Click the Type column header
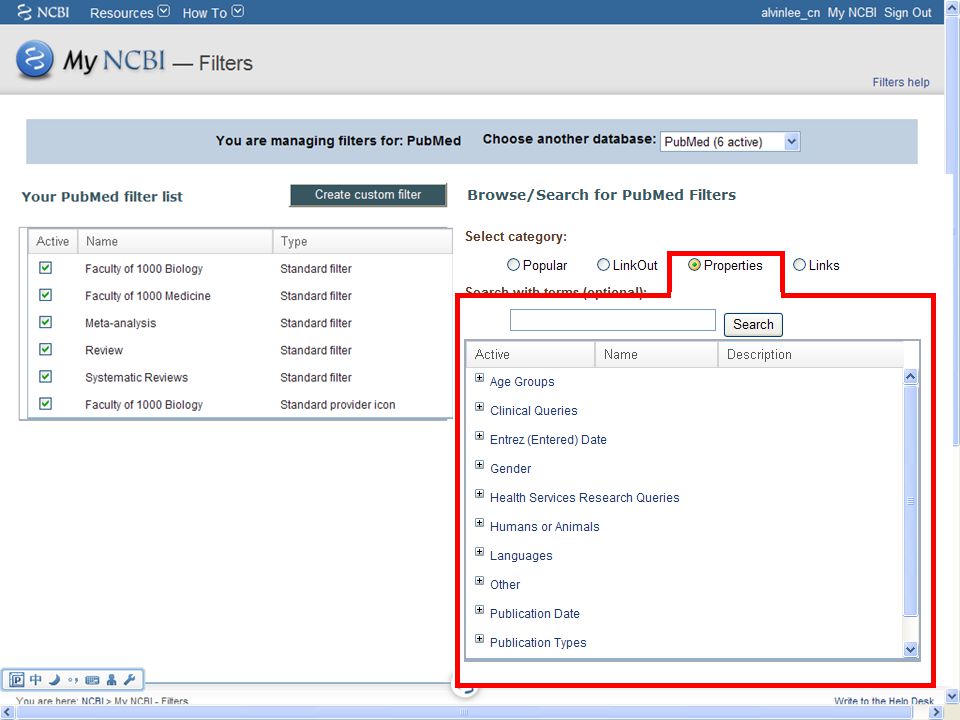Image resolution: width=960 pixels, height=720 pixels. coord(362,241)
